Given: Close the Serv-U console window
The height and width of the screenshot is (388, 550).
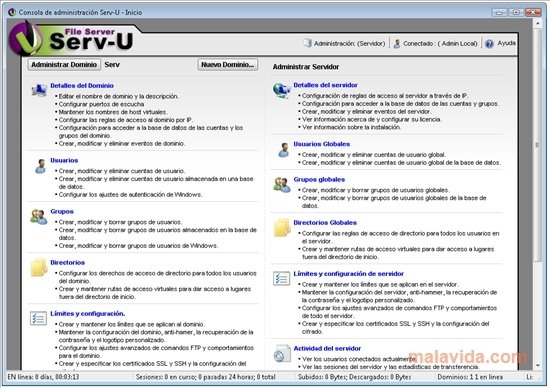Looking at the screenshot, I should 533,12.
